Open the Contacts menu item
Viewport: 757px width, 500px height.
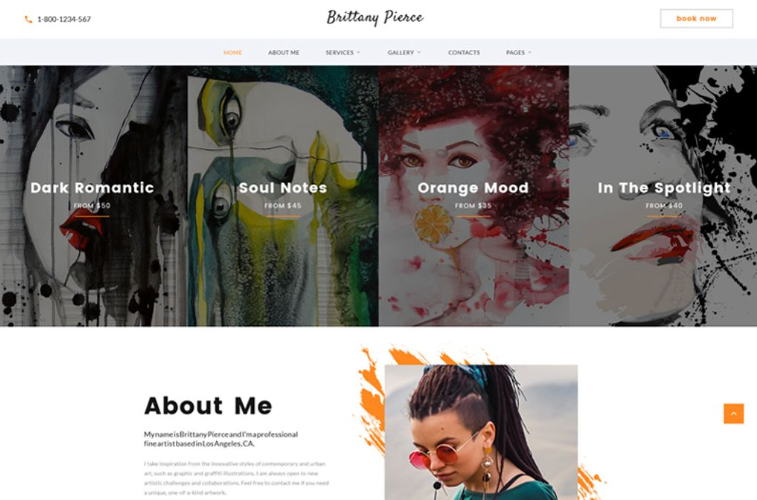click(x=464, y=53)
